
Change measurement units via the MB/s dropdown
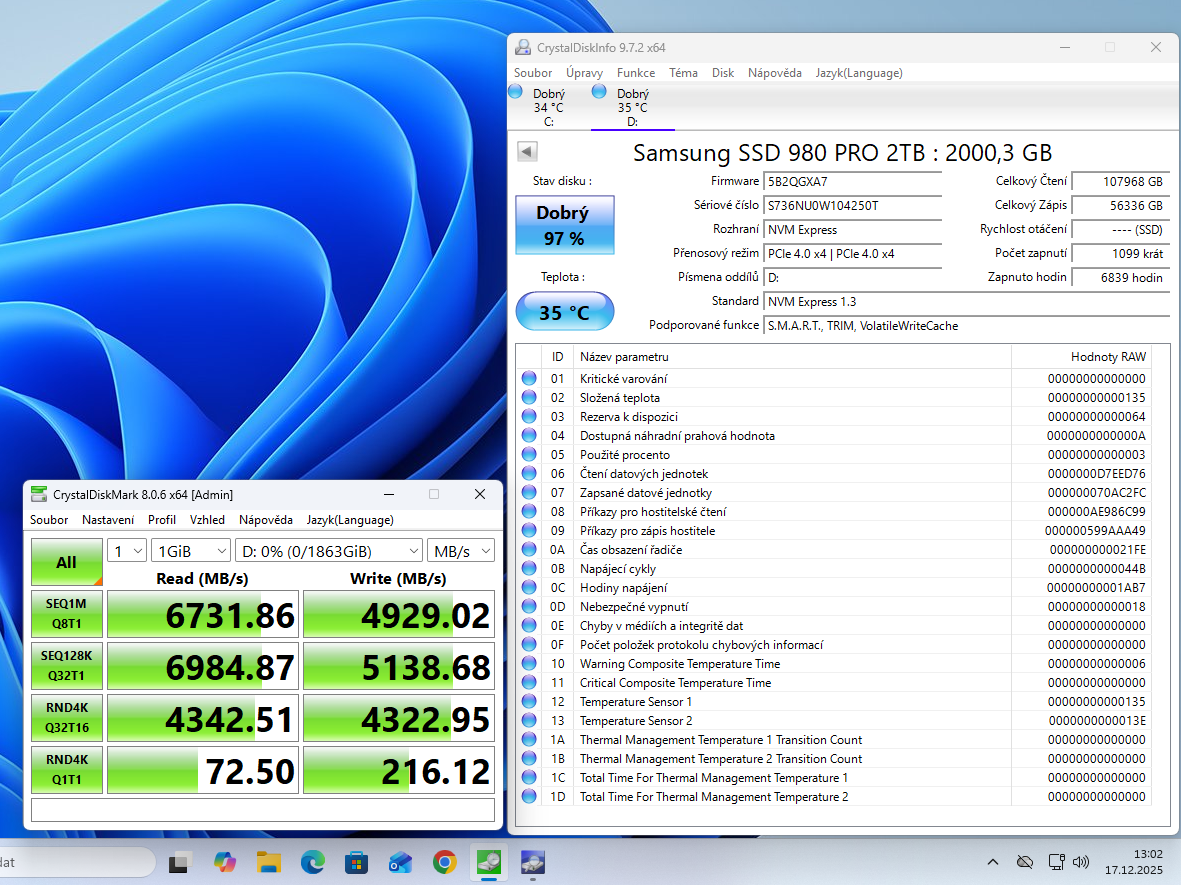pos(460,550)
